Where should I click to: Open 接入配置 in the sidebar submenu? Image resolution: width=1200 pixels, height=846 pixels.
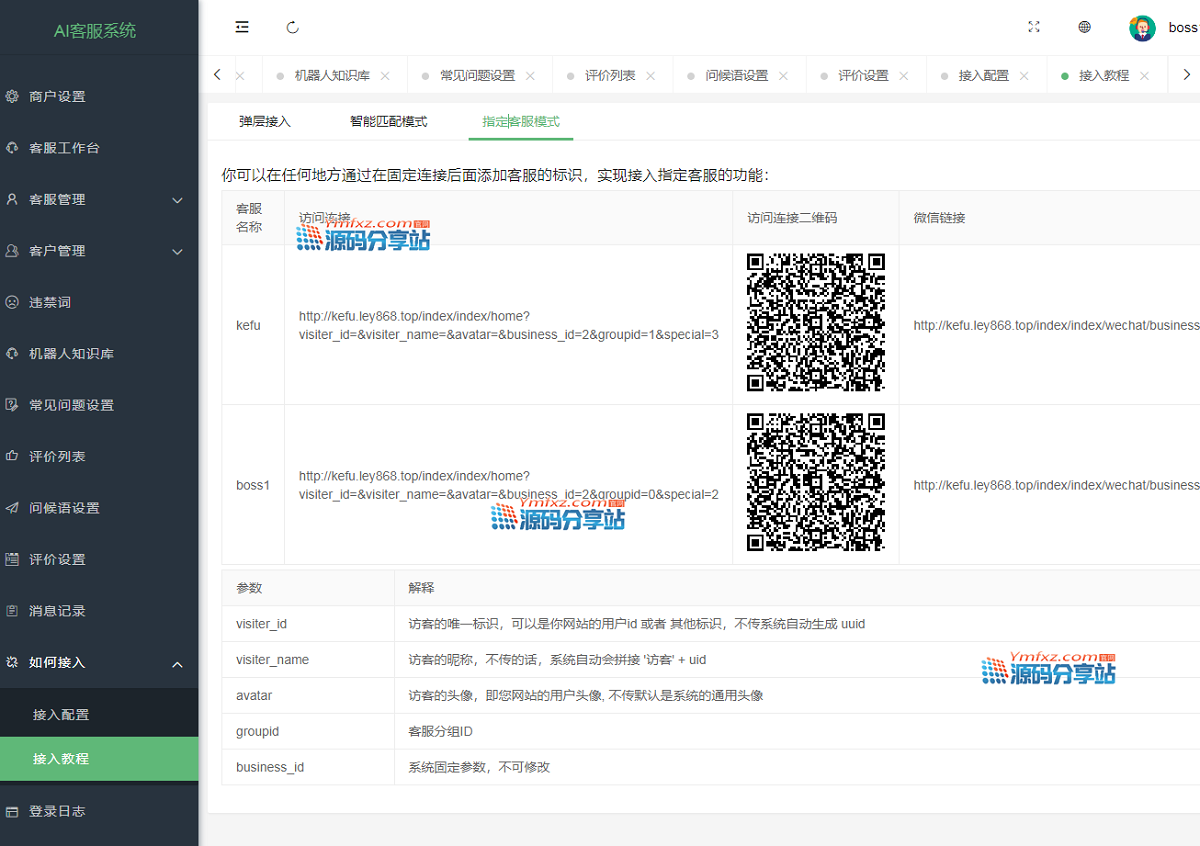pos(61,715)
